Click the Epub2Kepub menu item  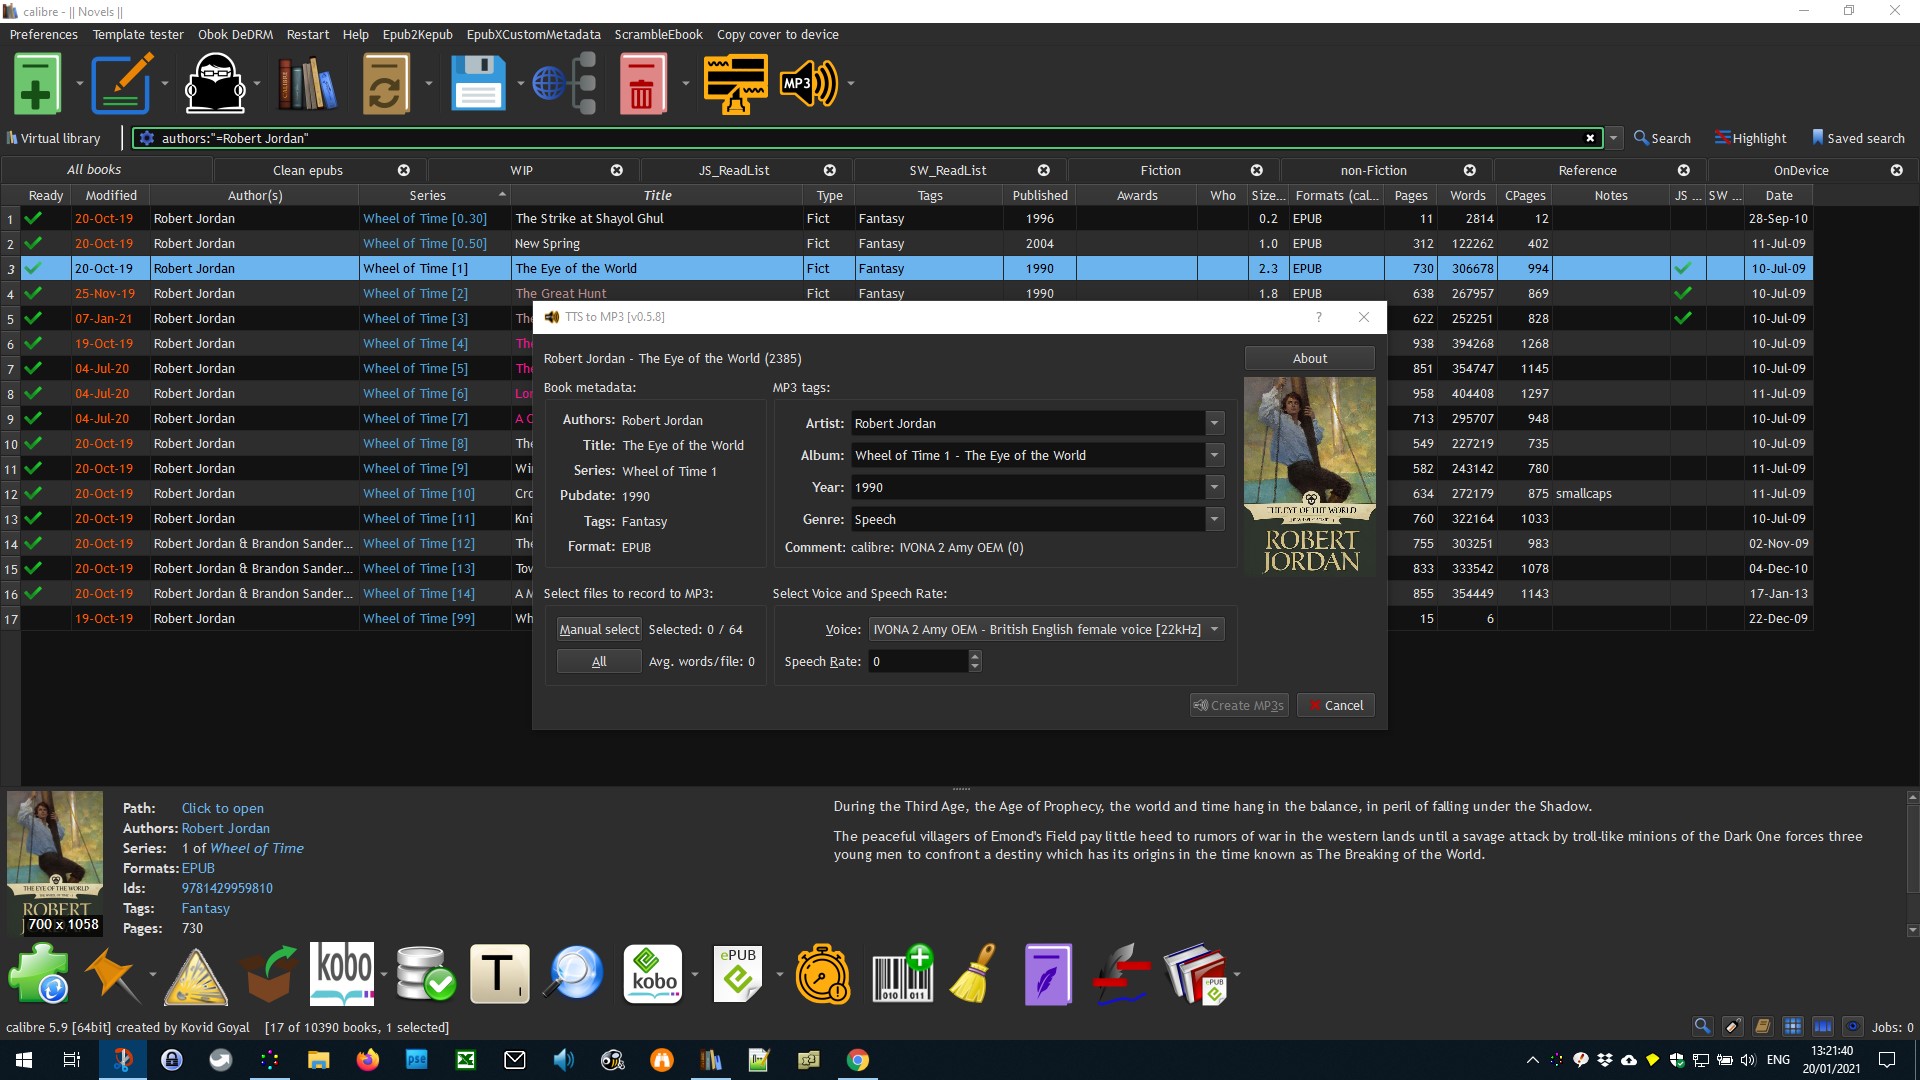(417, 34)
